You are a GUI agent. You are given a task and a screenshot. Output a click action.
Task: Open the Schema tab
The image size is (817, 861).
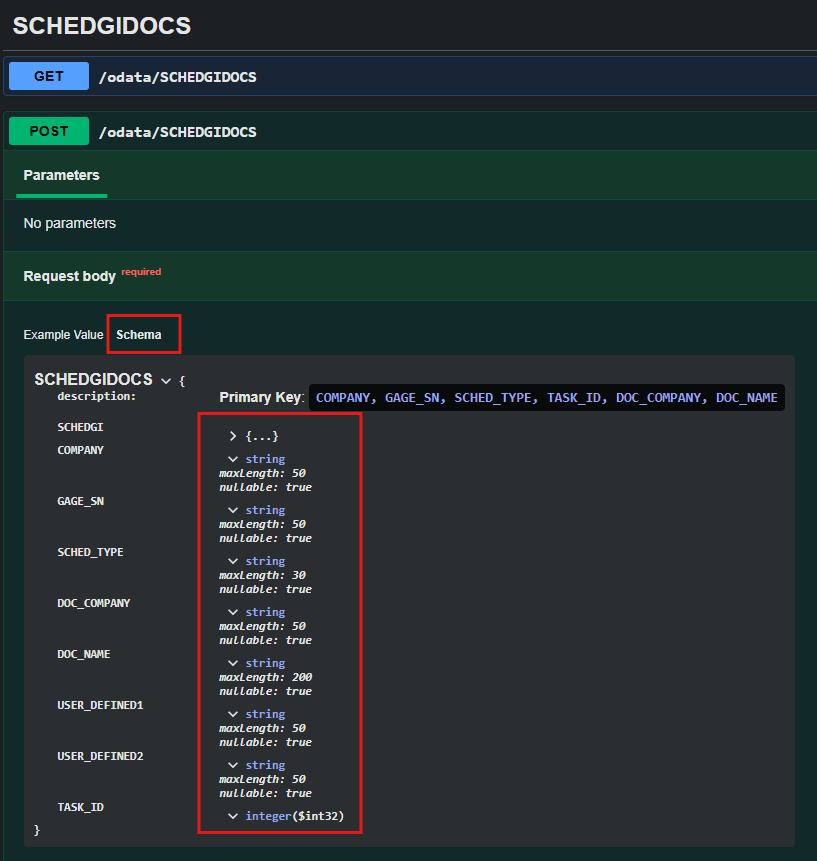coord(139,335)
